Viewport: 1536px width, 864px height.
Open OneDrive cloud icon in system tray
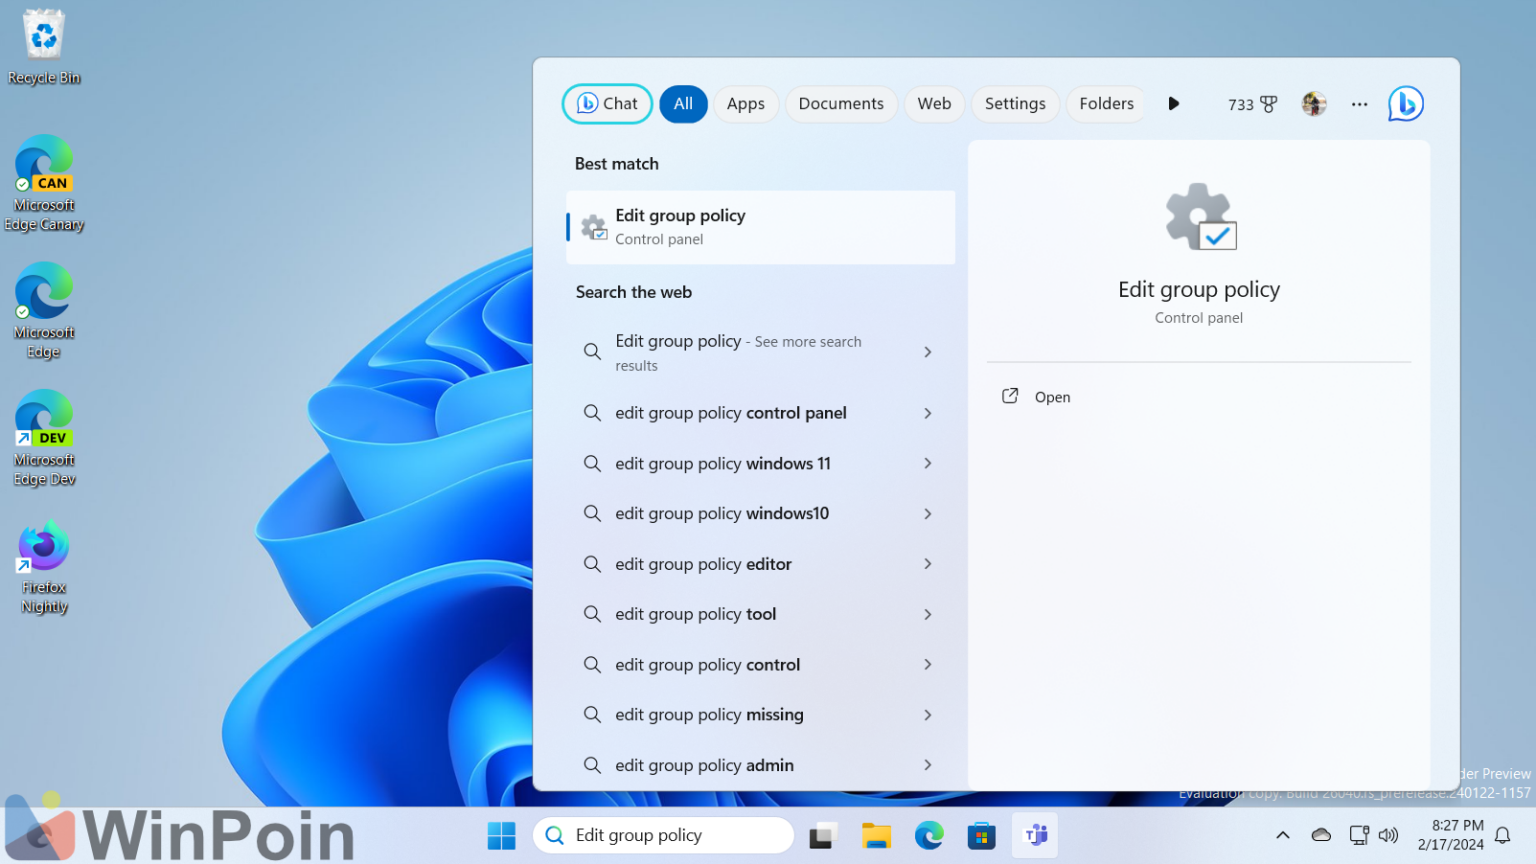(x=1321, y=834)
